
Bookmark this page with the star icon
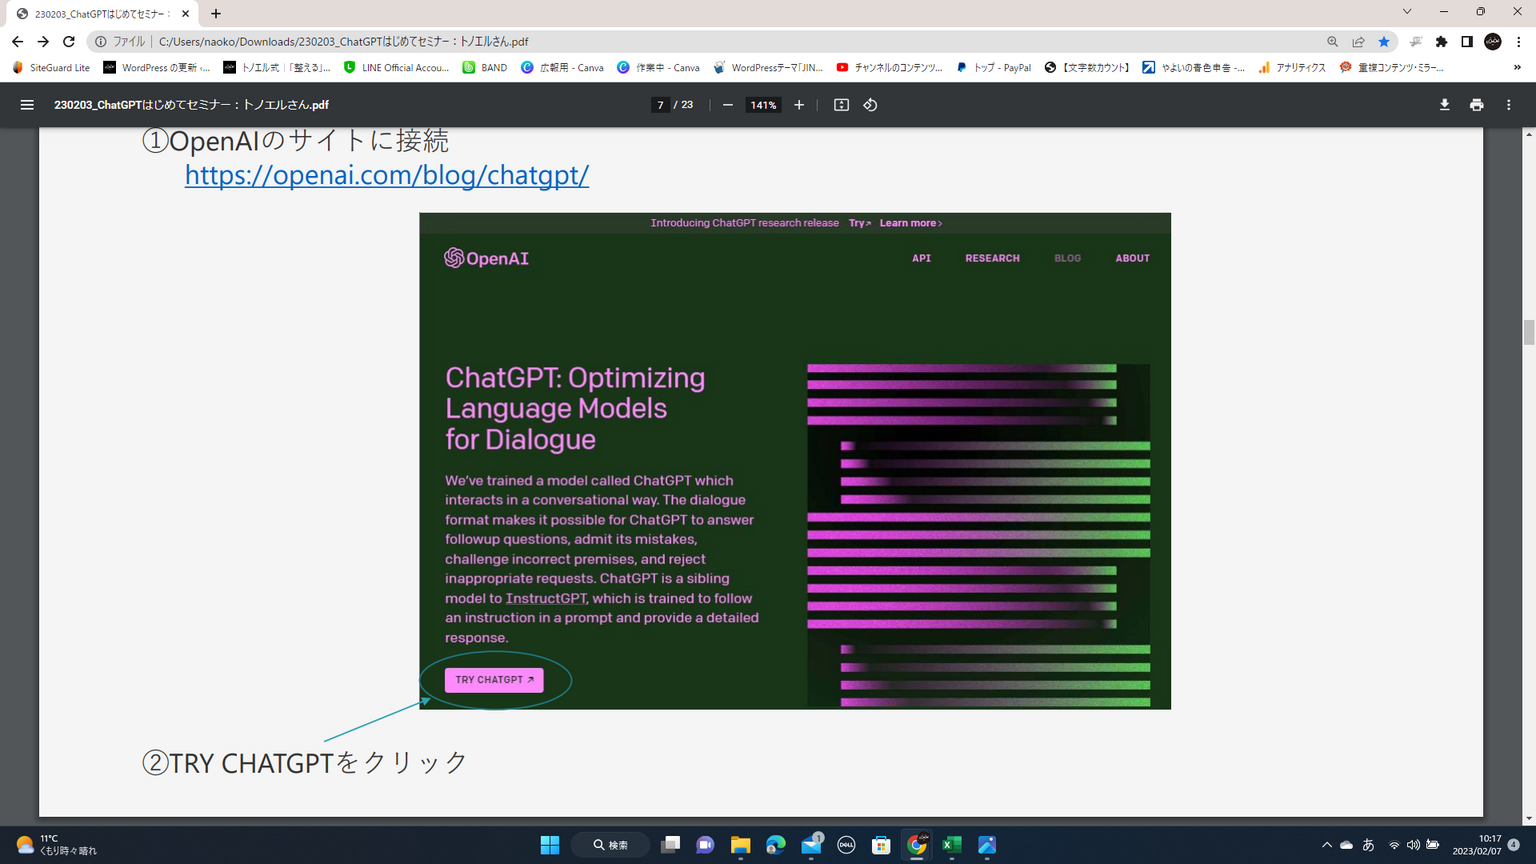coord(1384,42)
